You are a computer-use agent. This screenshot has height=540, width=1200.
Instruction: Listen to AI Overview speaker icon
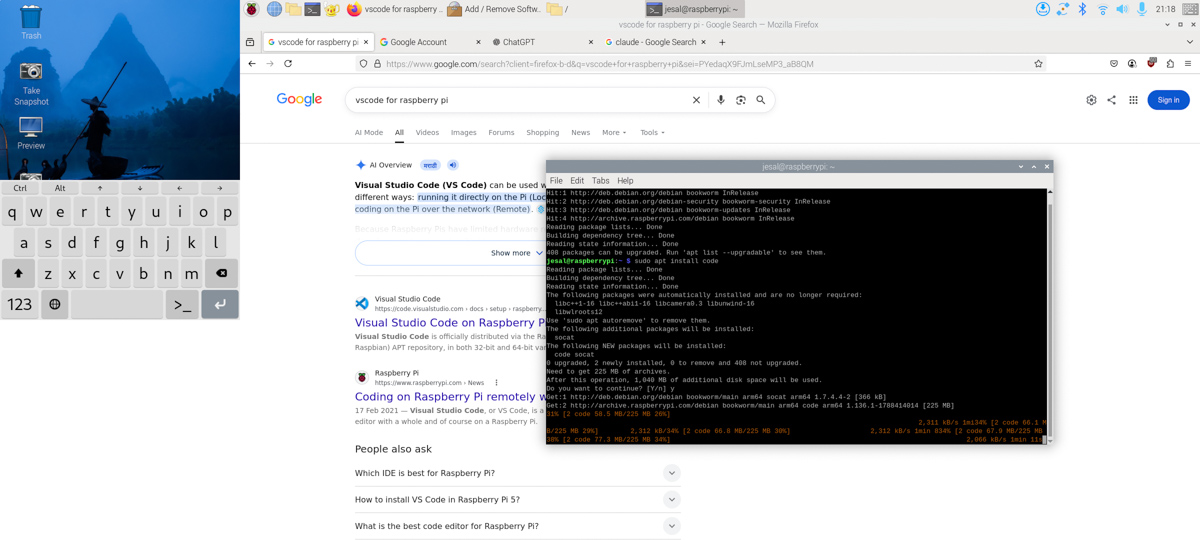click(452, 165)
